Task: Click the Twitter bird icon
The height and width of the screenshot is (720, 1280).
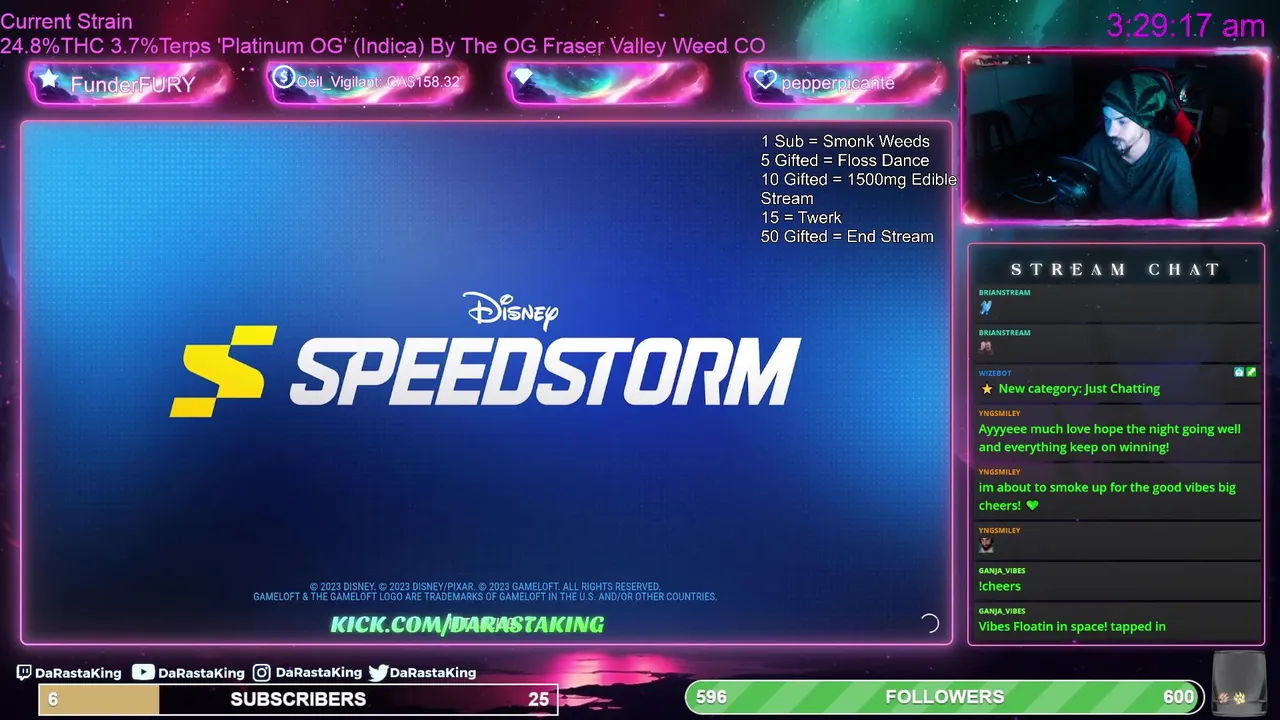Action: tap(378, 673)
